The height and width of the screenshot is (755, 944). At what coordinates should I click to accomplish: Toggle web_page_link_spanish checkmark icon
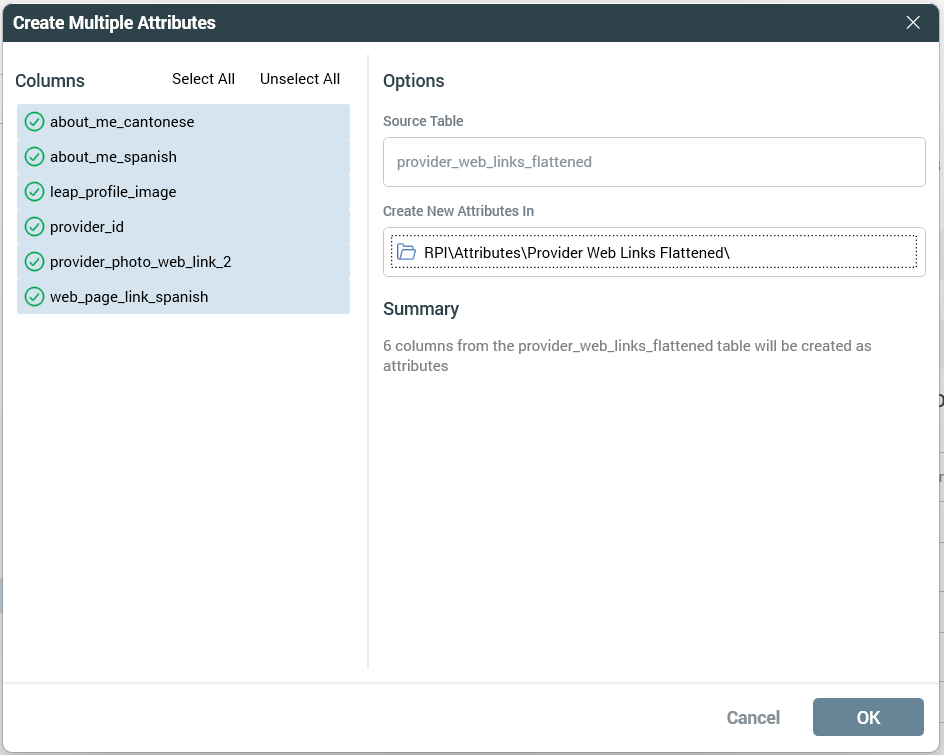tap(34, 297)
